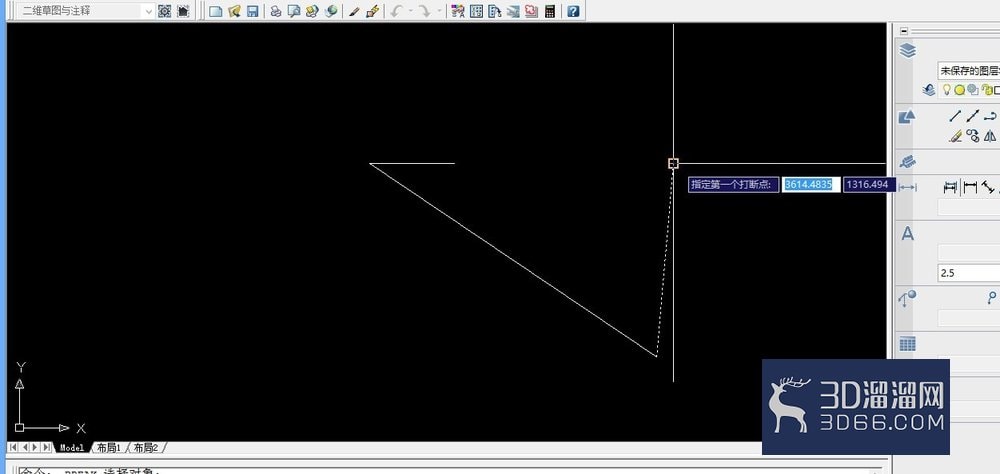The height and width of the screenshot is (474, 1000).
Task: Click the Dimensions panel icon
Action: click(907, 188)
